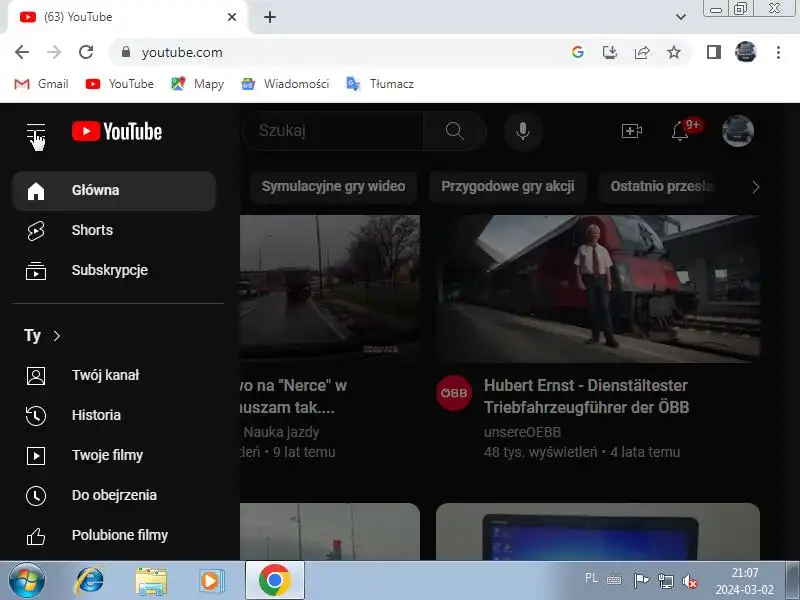The image size is (800, 600).
Task: Open the Windows Start menu
Action: point(27,581)
